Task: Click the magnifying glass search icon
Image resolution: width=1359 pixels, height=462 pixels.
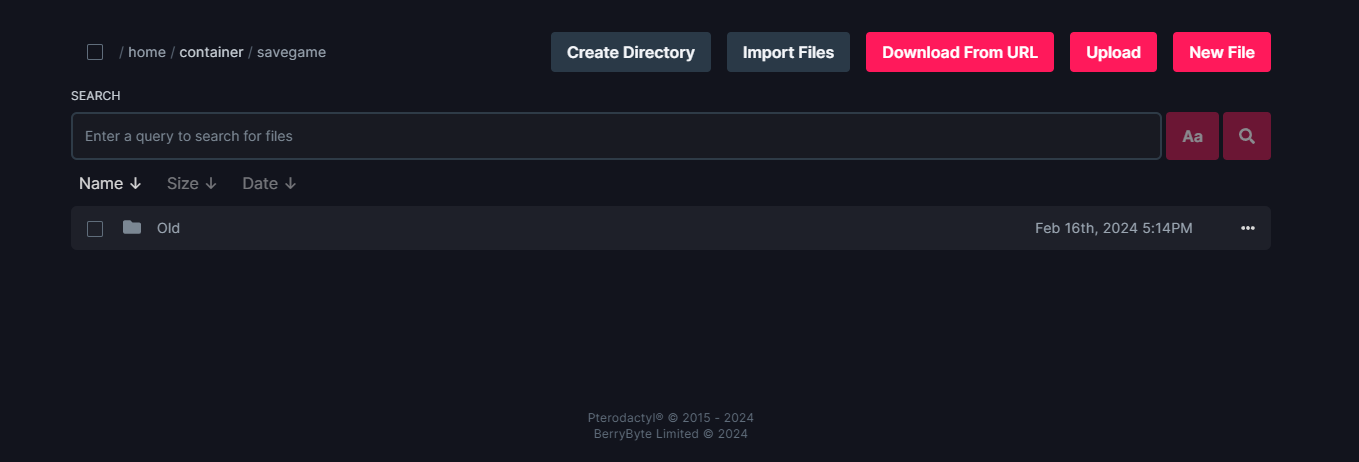Action: click(x=1246, y=136)
